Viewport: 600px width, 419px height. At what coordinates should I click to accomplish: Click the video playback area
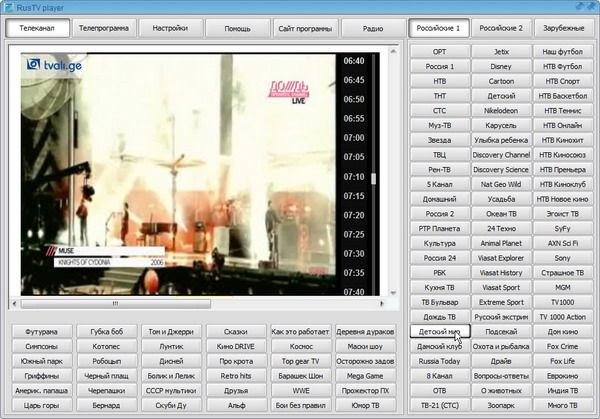tap(178, 174)
